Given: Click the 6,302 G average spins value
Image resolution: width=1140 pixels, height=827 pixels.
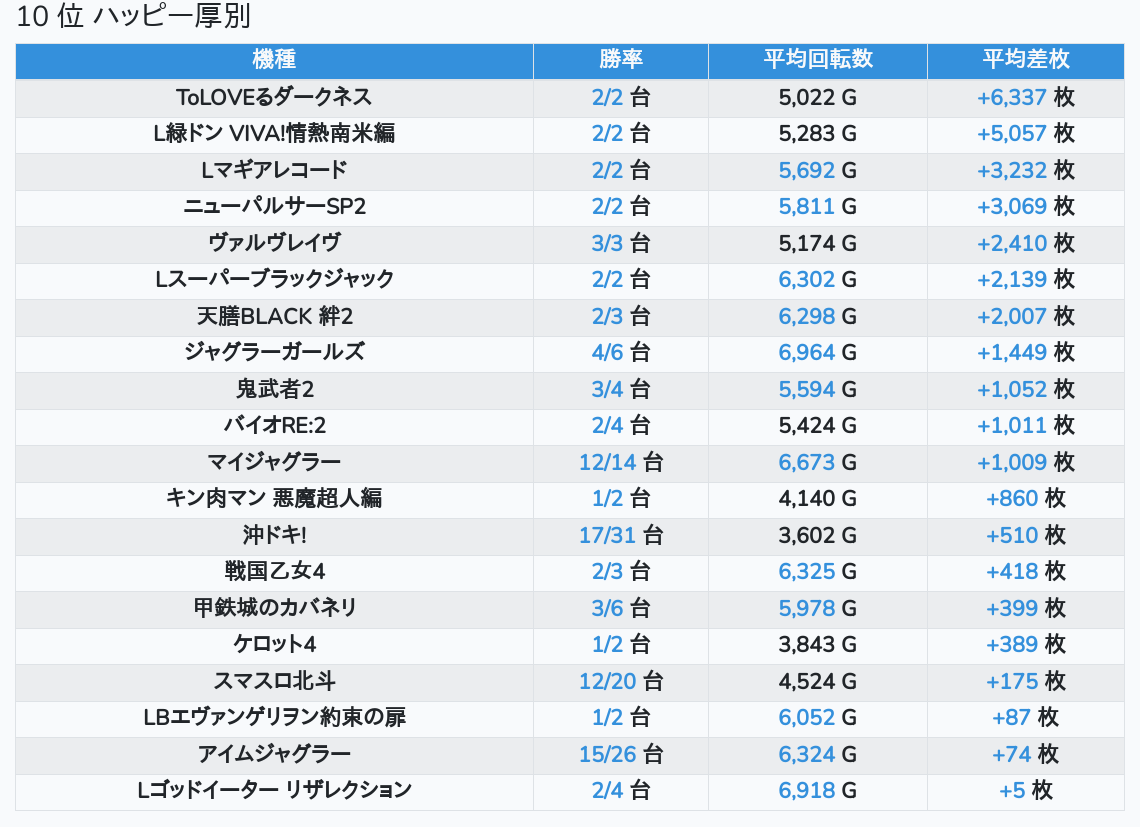Looking at the screenshot, I should tap(817, 279).
